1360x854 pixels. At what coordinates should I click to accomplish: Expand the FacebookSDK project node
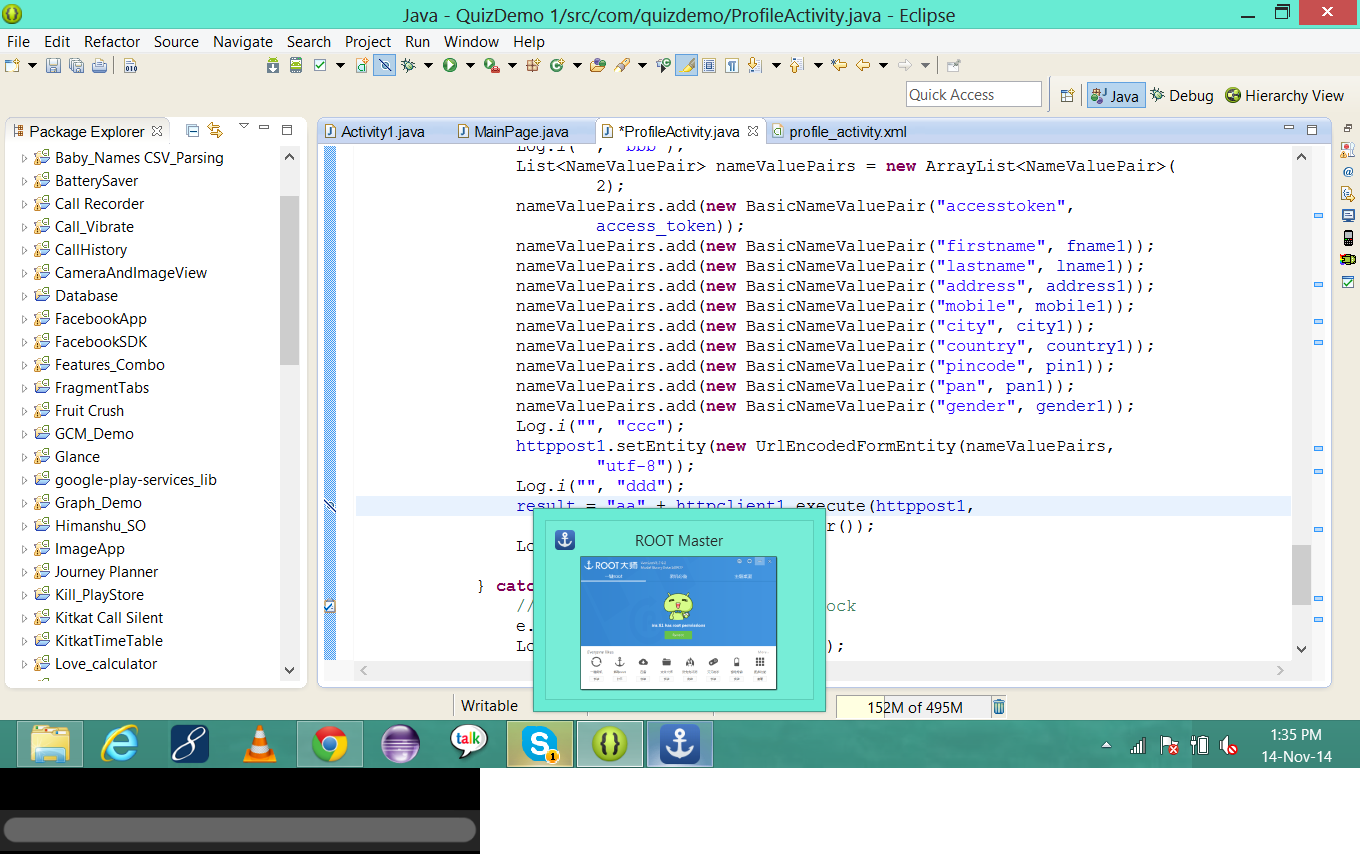click(x=25, y=342)
